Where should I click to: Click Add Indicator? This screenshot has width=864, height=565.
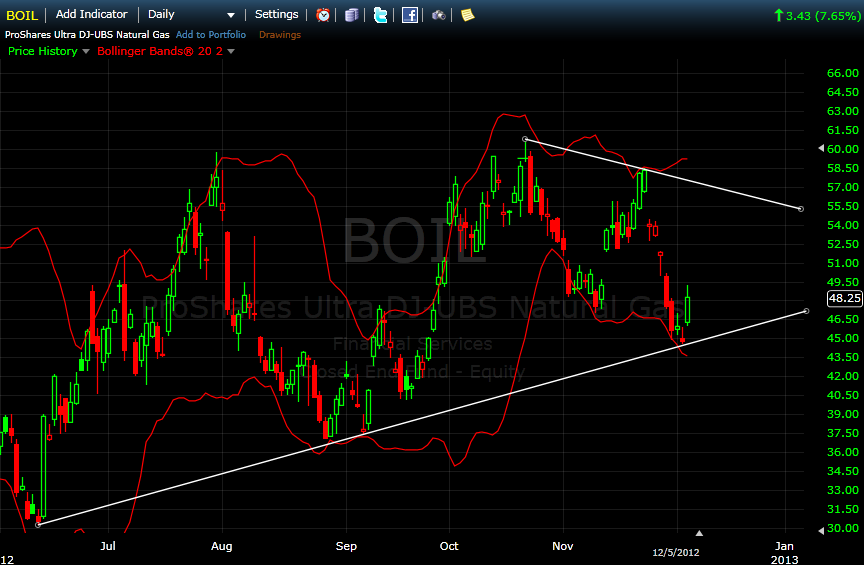click(91, 14)
